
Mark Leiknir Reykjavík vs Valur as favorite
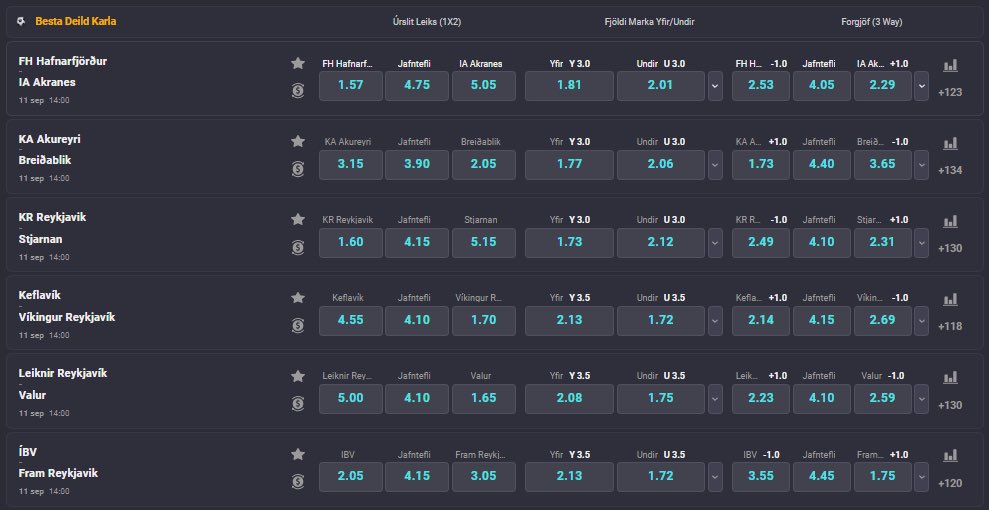point(298,376)
